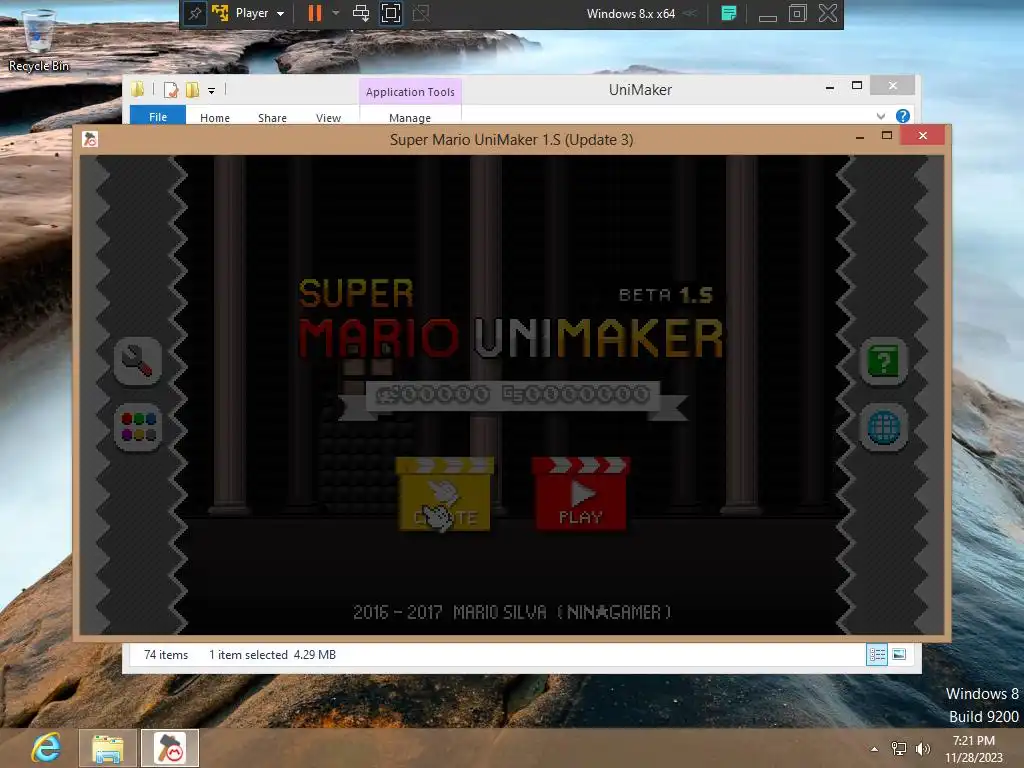Open the volume speaker tray icon
This screenshot has height=768, width=1024.
pos(922,749)
